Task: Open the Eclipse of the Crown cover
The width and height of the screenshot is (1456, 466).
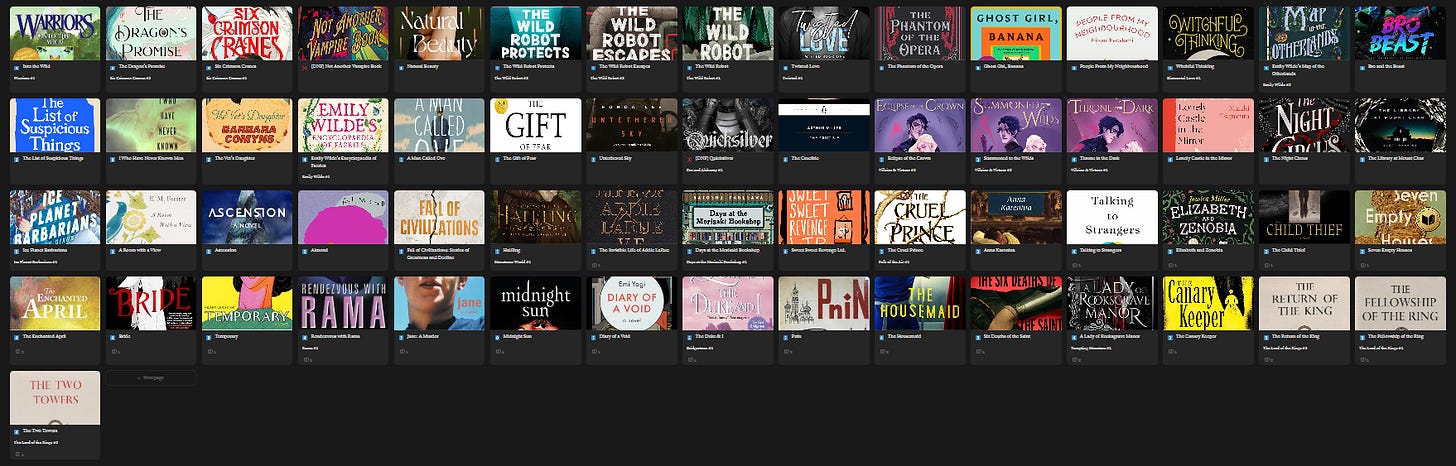Action: pos(920,125)
